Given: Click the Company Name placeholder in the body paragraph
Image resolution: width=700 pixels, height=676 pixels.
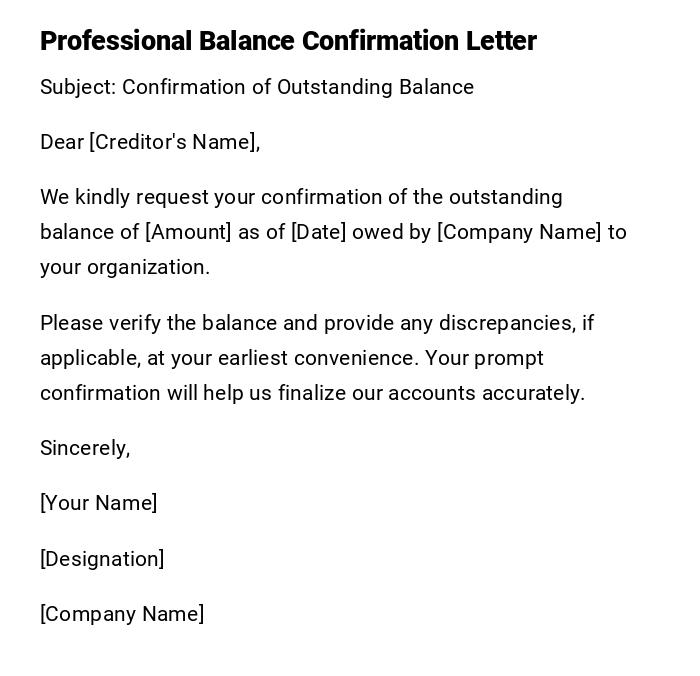Looking at the screenshot, I should (x=519, y=232).
